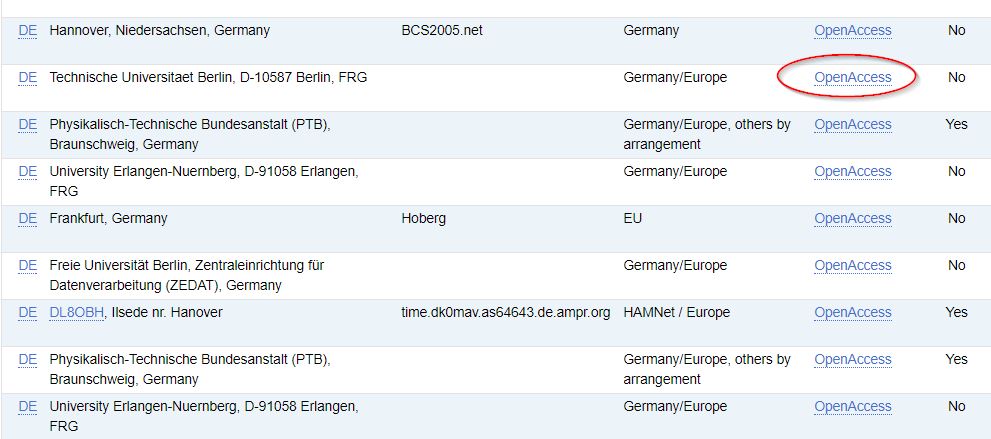Open DE link beside Freie Universität Berlin

[x=28, y=265]
